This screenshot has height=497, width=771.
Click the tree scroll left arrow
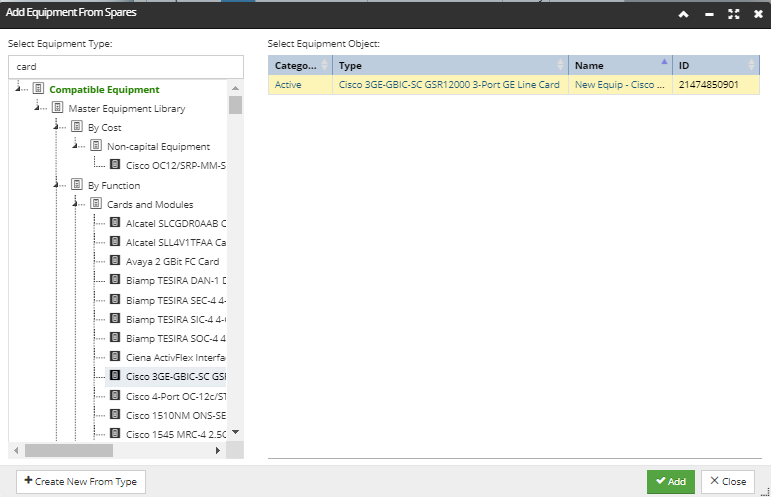click(x=16, y=450)
